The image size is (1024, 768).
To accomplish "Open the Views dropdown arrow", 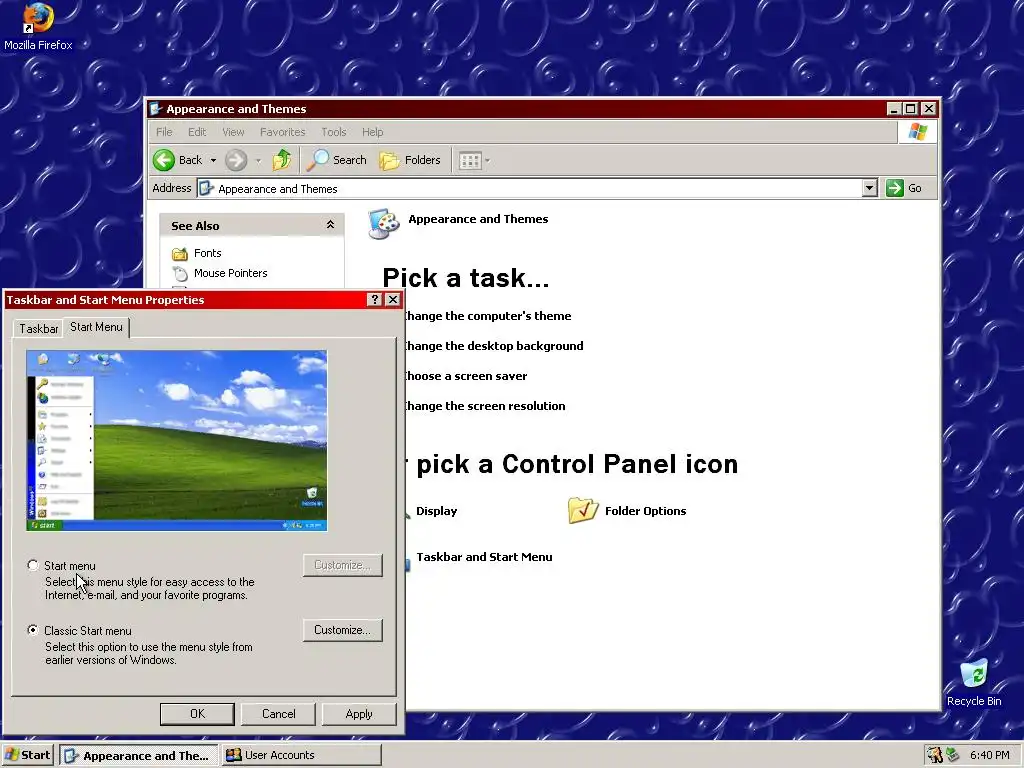I will tap(487, 160).
